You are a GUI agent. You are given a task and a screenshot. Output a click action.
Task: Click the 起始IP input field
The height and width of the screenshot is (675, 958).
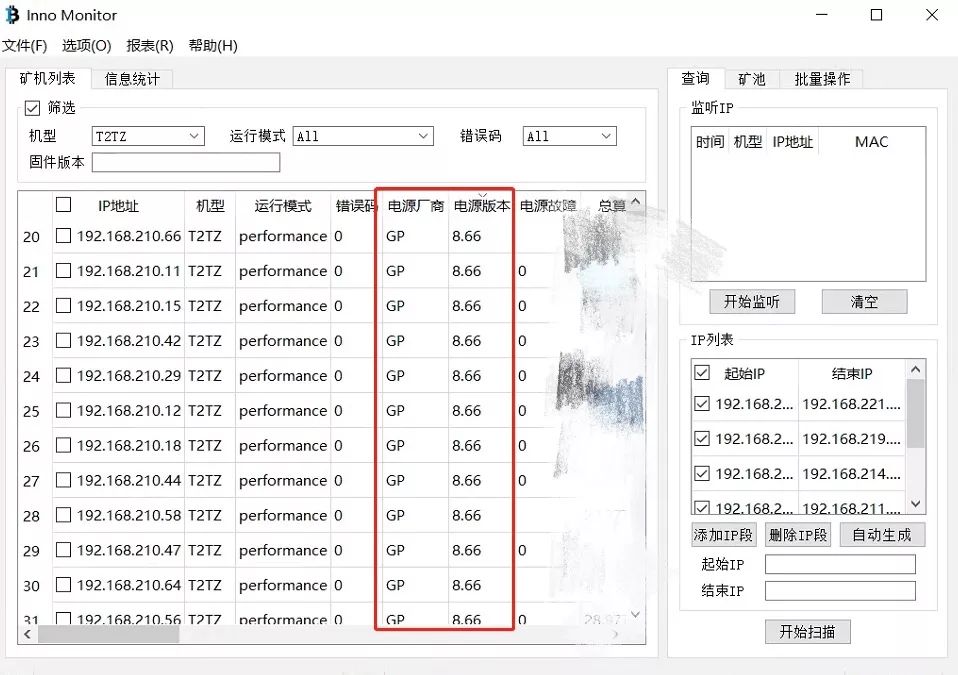[840, 565]
